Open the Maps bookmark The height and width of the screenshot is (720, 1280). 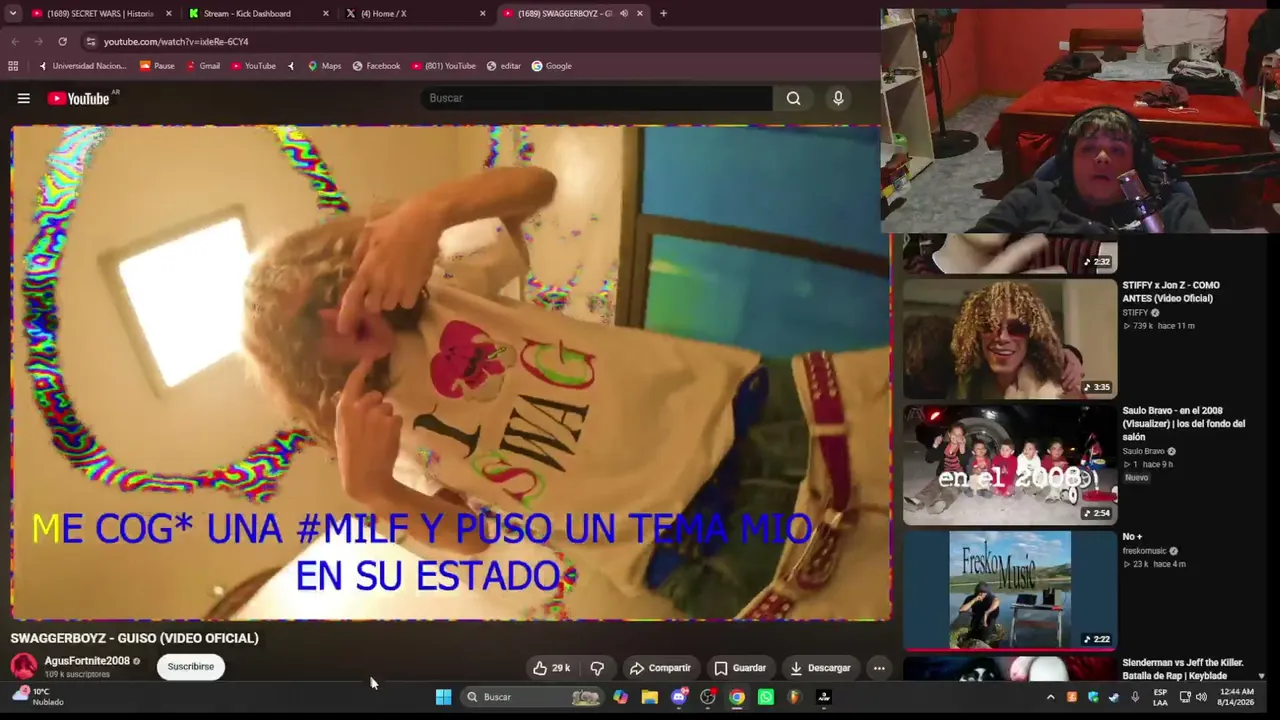pos(324,66)
